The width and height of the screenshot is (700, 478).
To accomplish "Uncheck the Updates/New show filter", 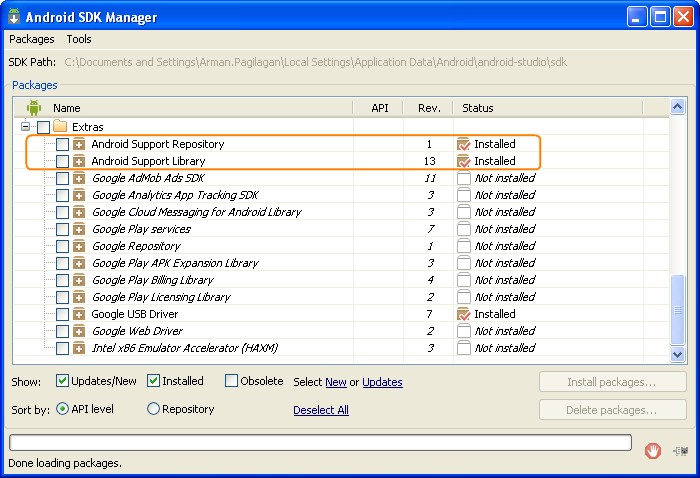I will (x=62, y=381).
